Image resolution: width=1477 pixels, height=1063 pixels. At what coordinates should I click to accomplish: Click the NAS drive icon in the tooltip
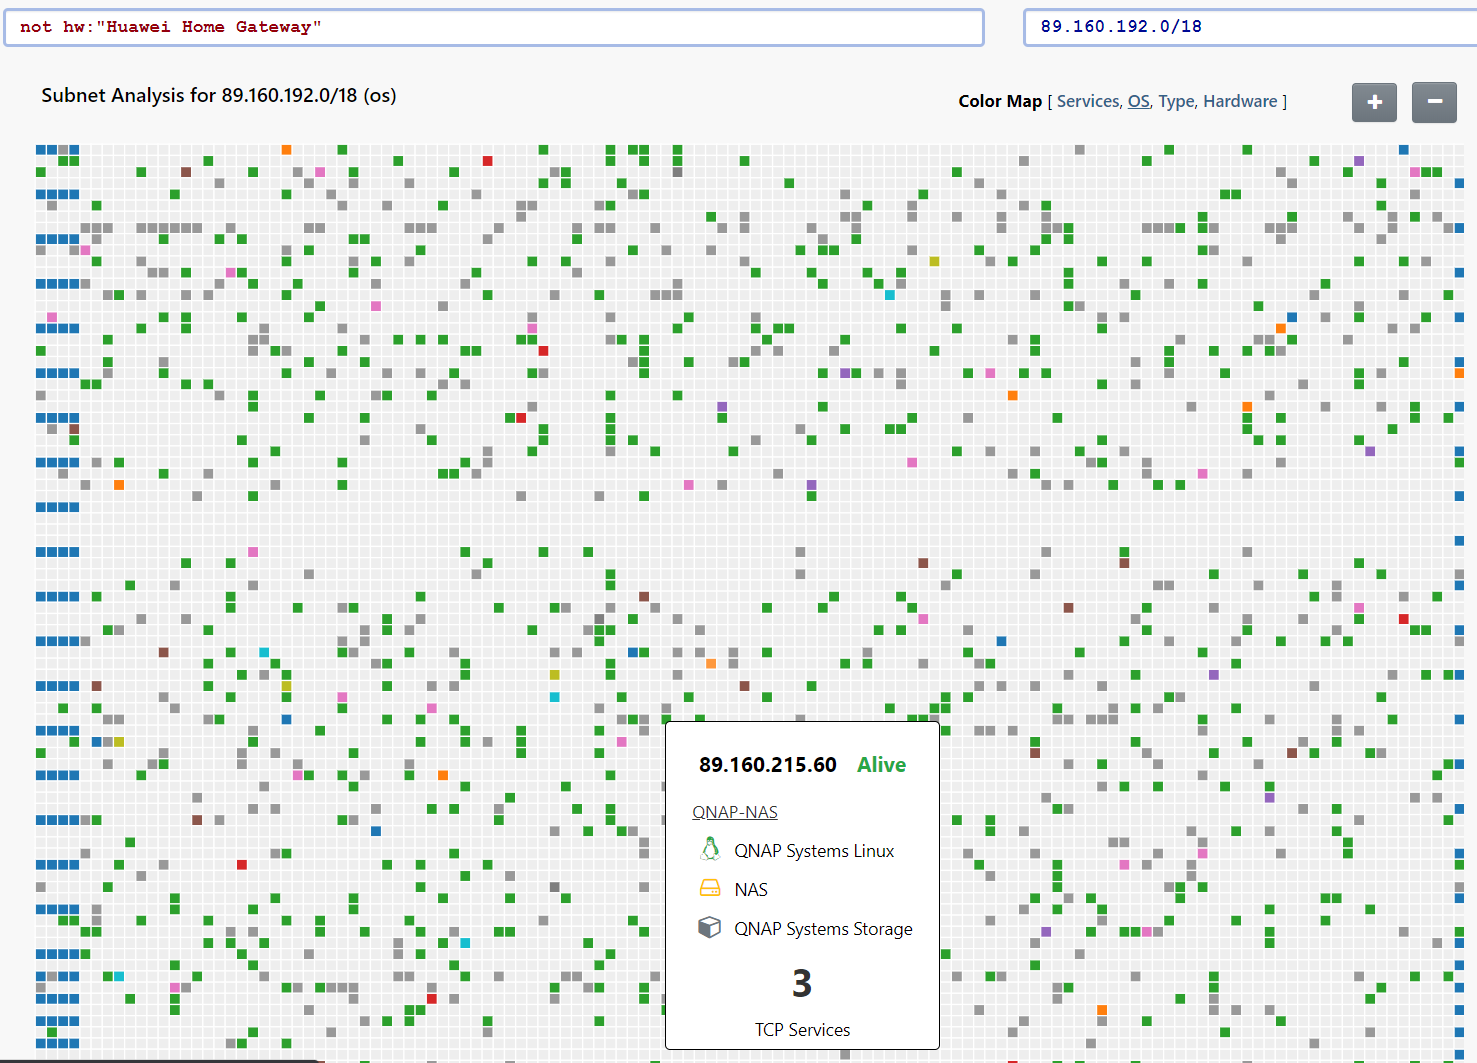710,888
